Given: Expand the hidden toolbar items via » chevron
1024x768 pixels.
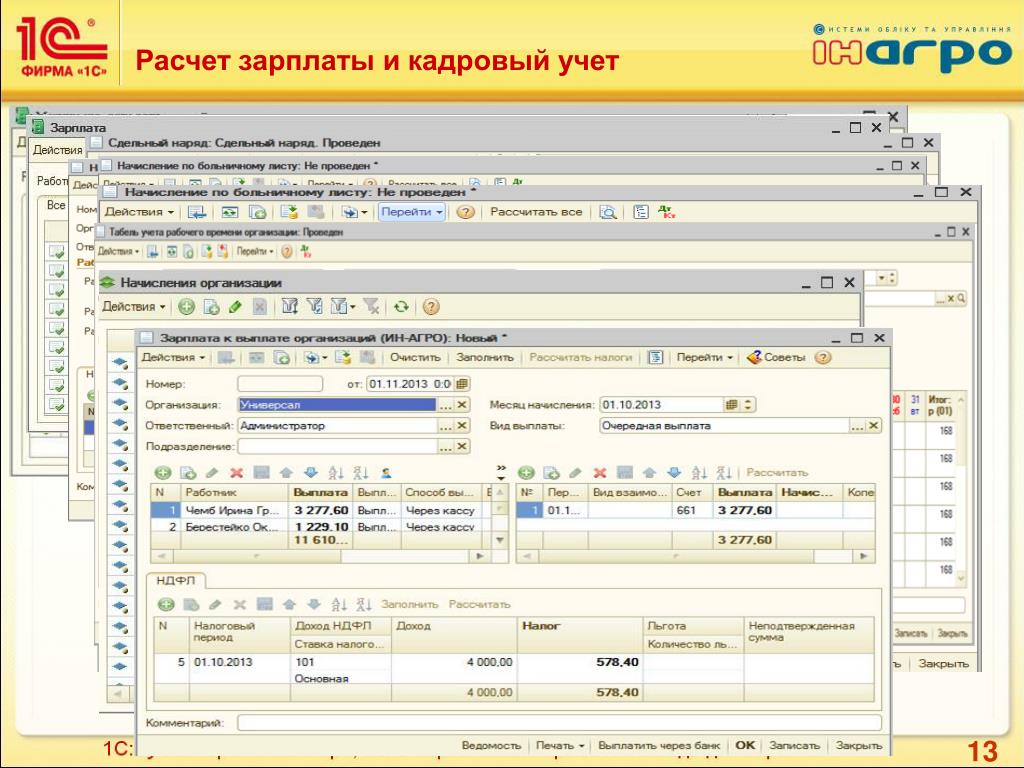Looking at the screenshot, I should [501, 472].
